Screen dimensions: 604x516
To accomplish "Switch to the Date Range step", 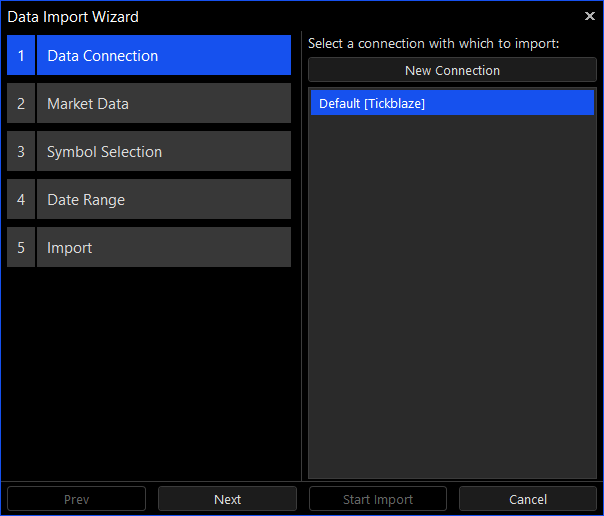I will (163, 200).
